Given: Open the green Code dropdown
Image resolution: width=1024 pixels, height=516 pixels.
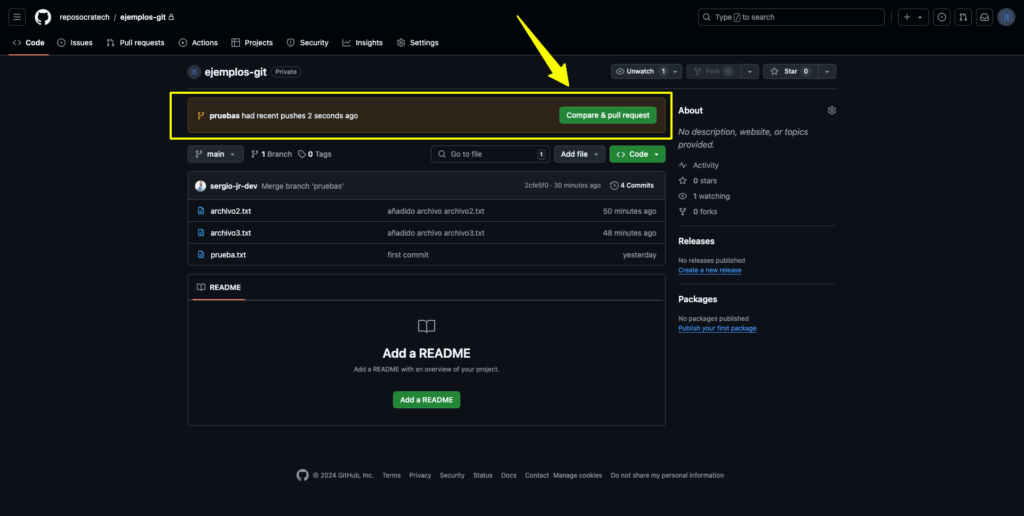Looking at the screenshot, I should pyautogui.click(x=637, y=154).
